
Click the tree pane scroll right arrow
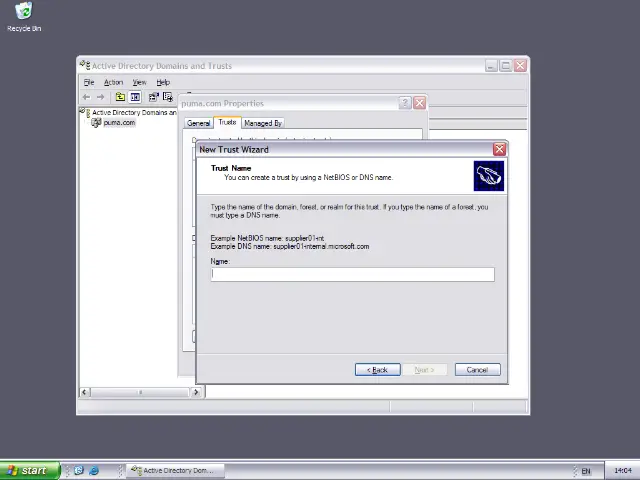(x=196, y=392)
